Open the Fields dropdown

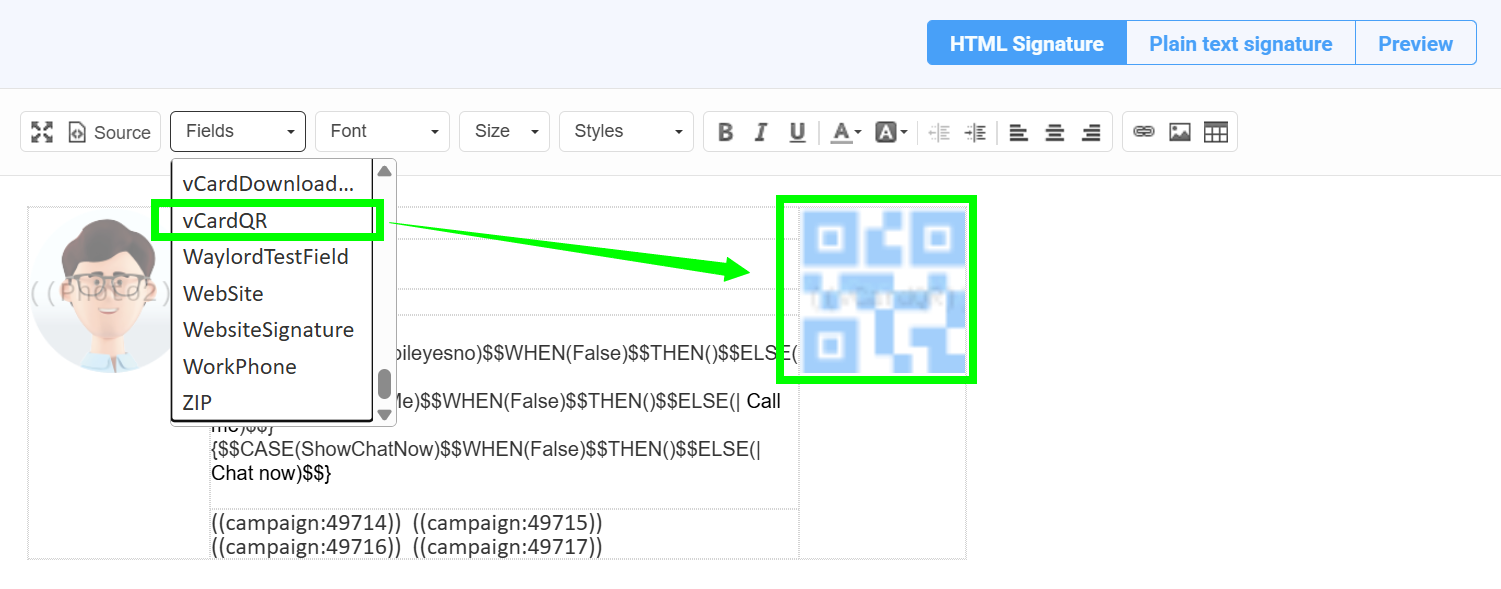tap(238, 131)
